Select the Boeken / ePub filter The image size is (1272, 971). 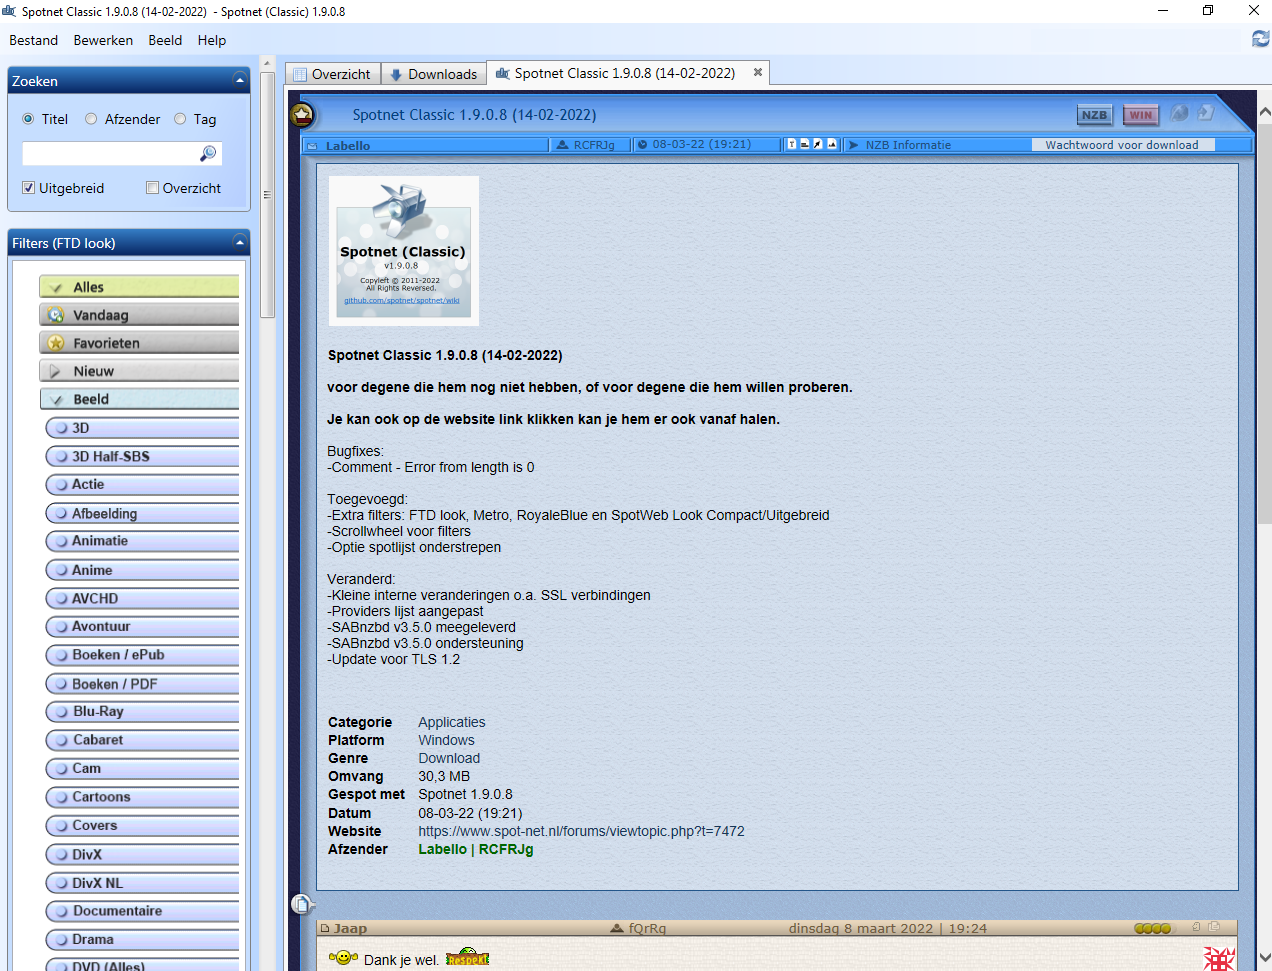(142, 655)
